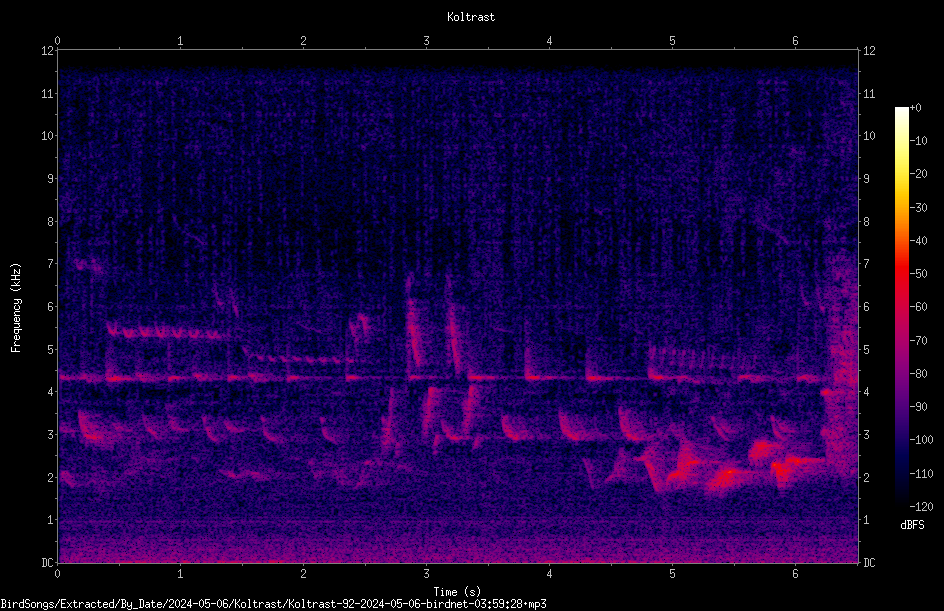Click the file path text at bottom

coord(273,604)
